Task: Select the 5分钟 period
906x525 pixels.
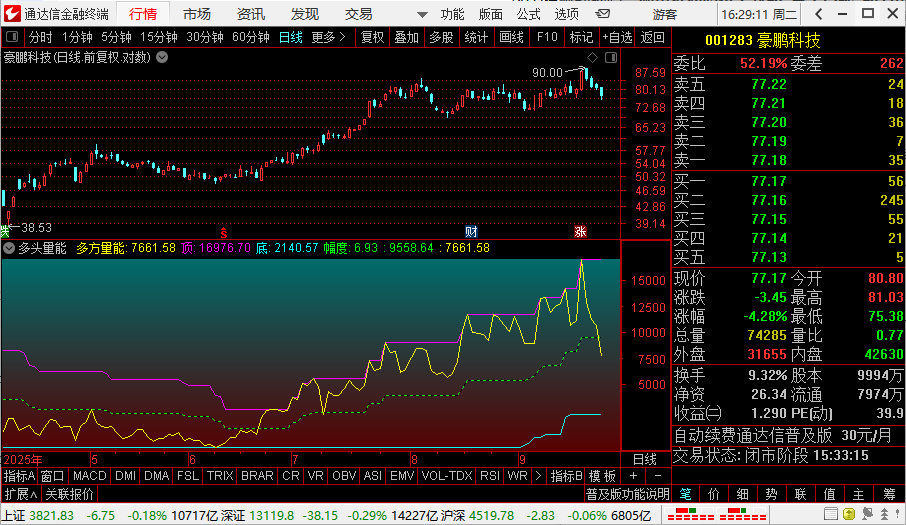Action: pos(116,38)
